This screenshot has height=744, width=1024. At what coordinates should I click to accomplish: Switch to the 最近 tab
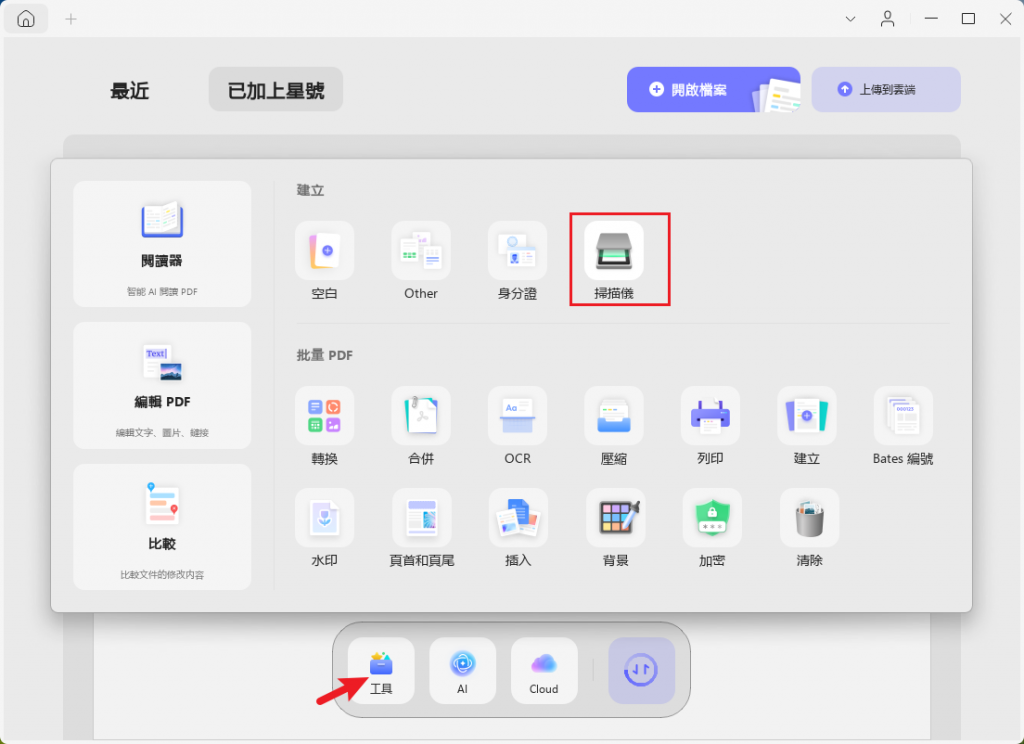click(128, 90)
